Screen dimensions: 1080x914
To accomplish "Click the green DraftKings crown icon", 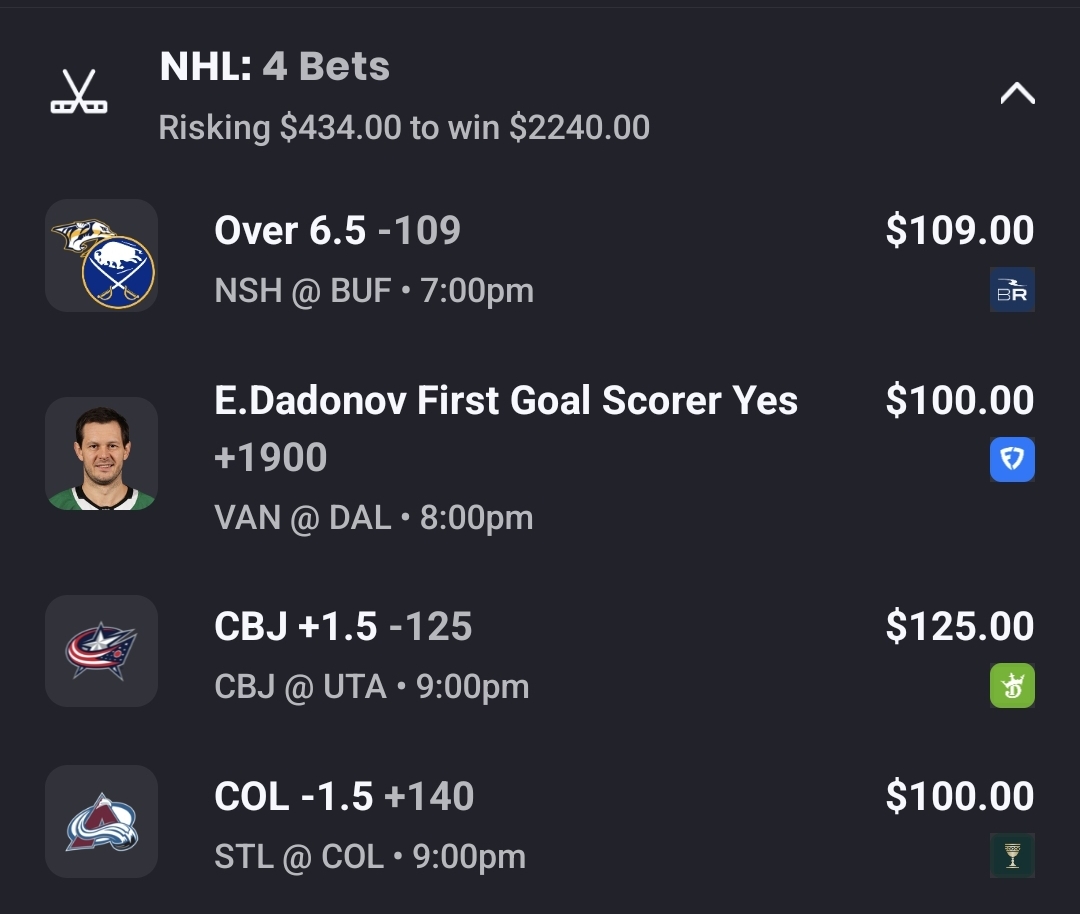I will coord(1012,686).
